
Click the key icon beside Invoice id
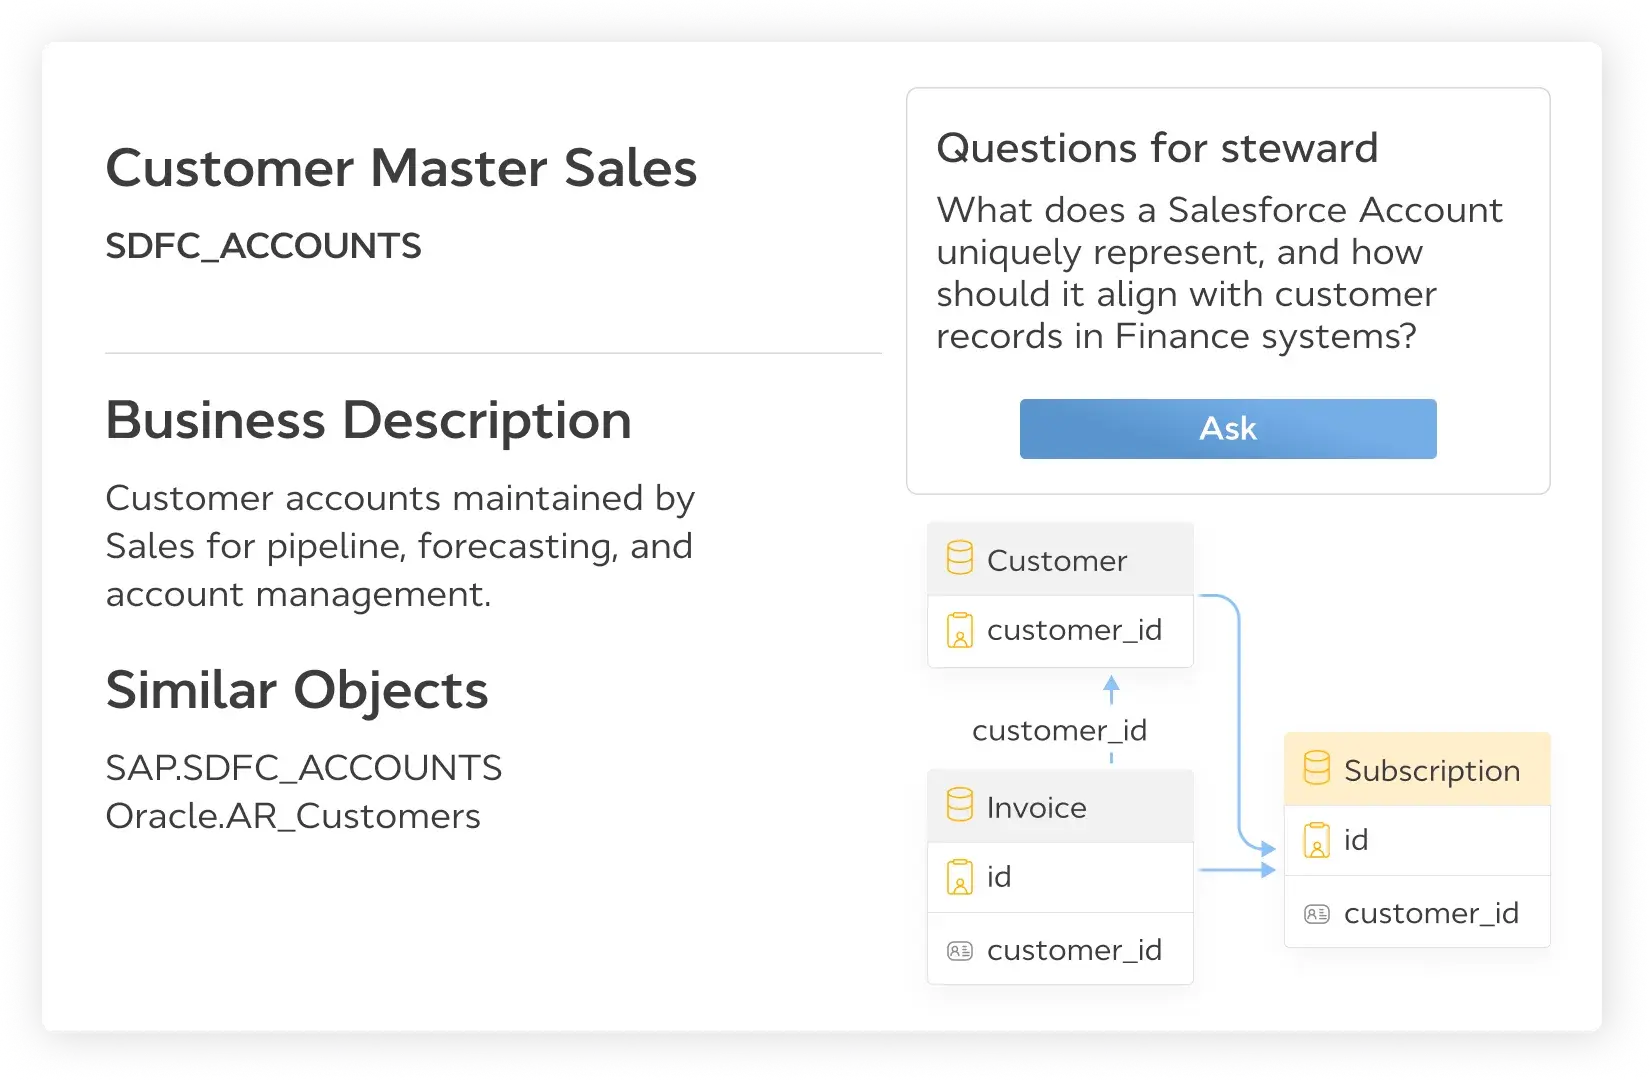[959, 877]
